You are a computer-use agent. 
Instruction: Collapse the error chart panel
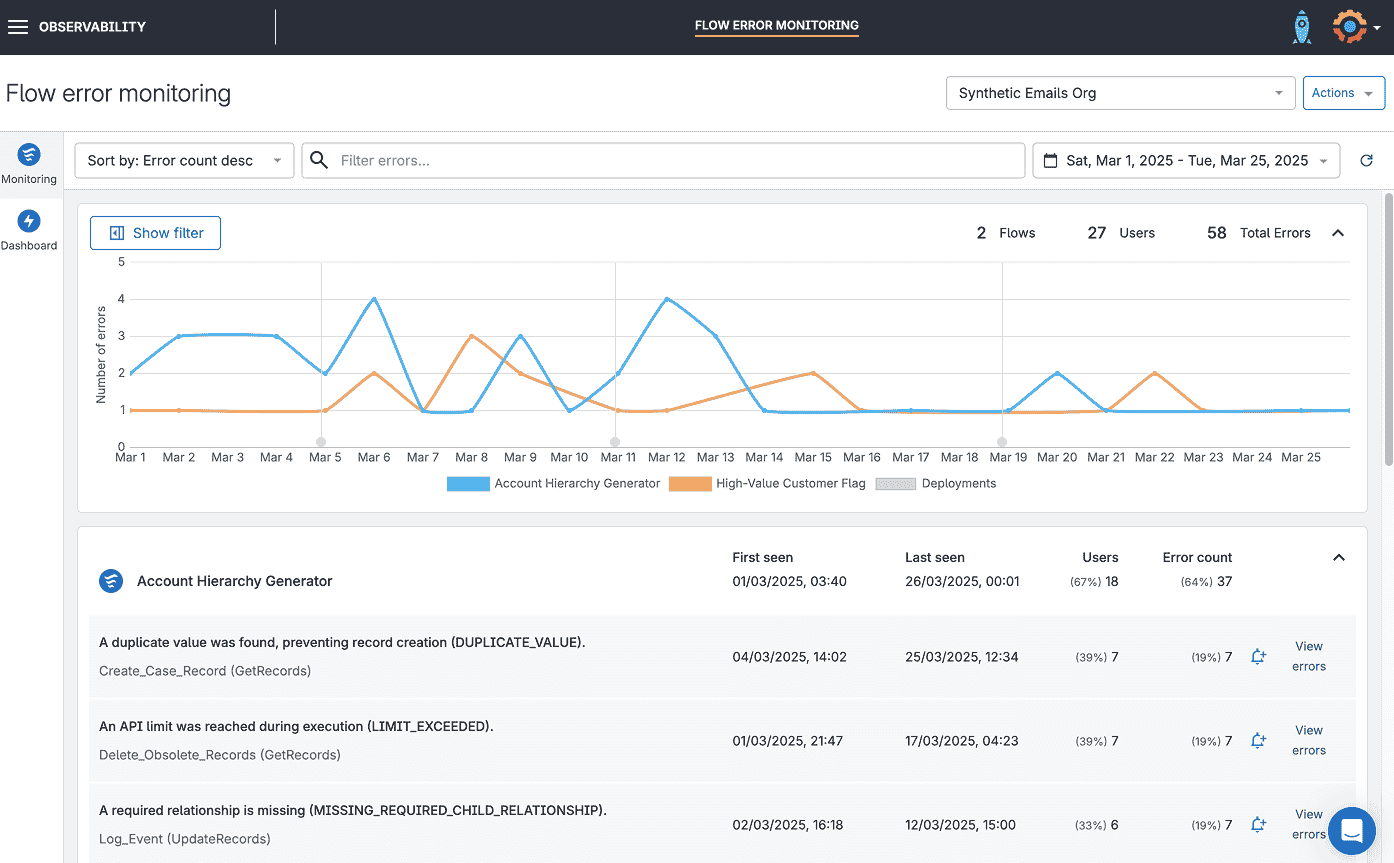1338,233
